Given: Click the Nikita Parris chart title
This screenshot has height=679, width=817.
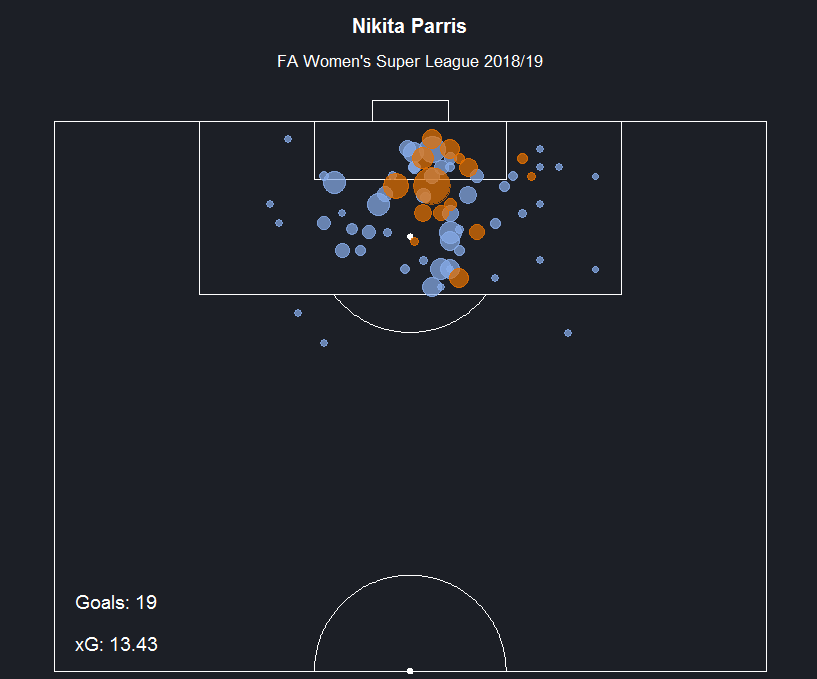Looking at the screenshot, I should point(409,26).
